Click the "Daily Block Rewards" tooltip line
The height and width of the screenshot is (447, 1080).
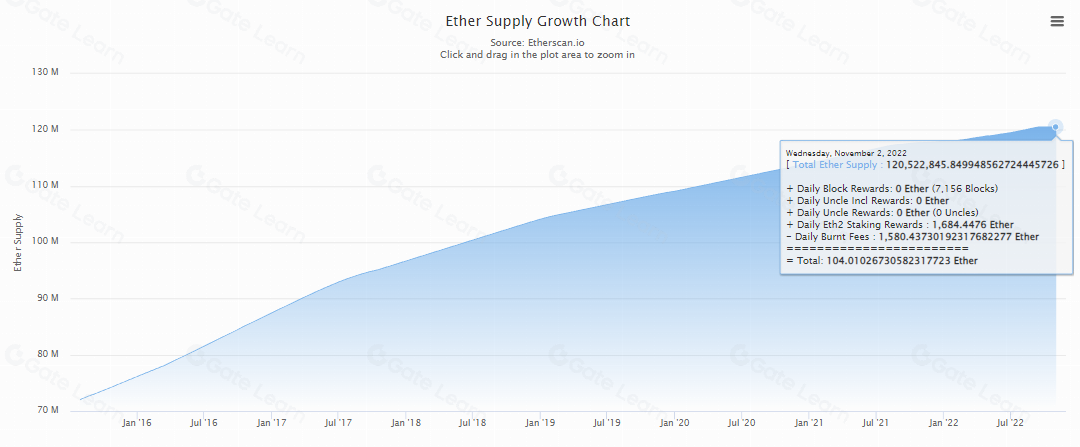[892, 189]
